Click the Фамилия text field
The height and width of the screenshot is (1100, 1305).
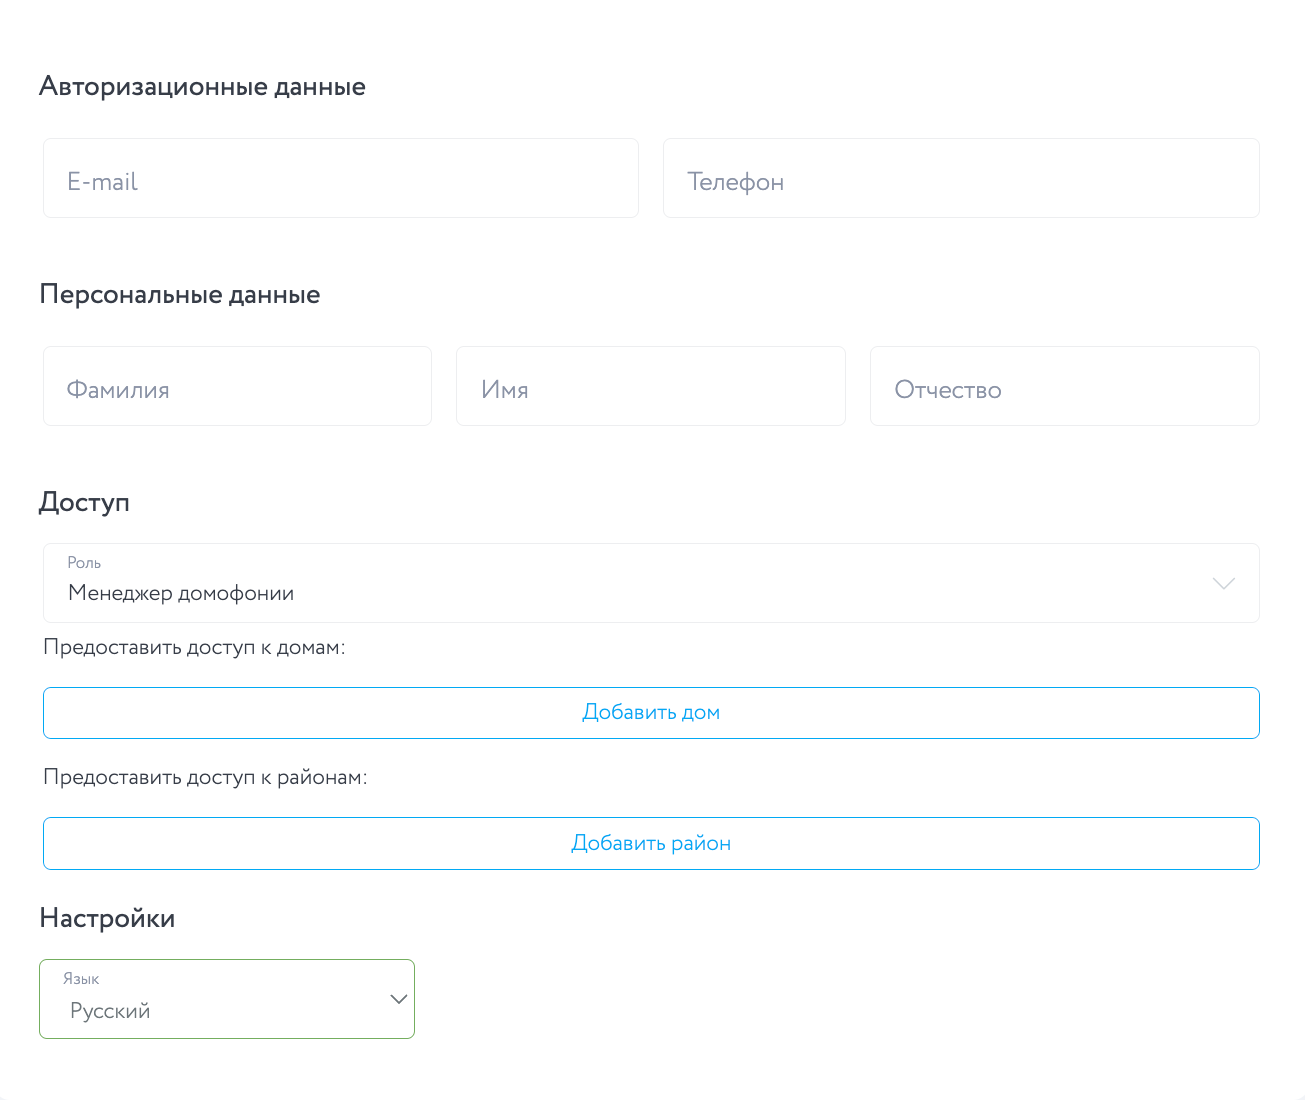pos(237,387)
